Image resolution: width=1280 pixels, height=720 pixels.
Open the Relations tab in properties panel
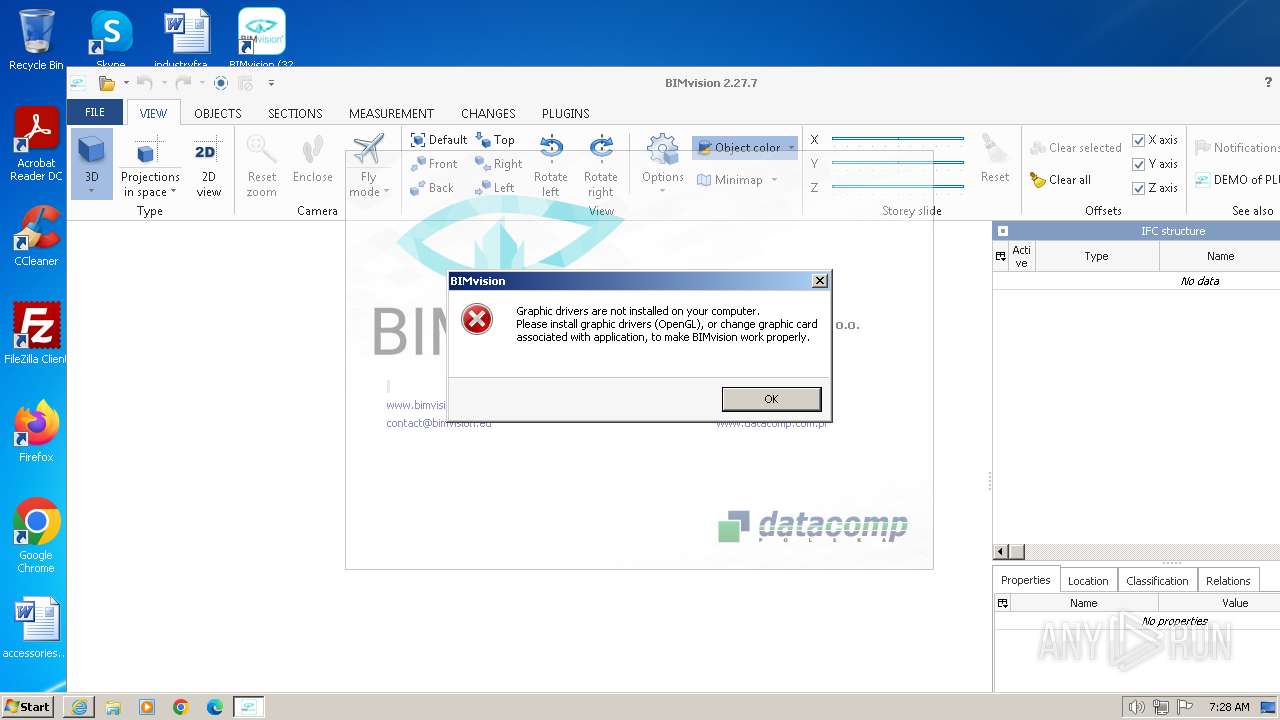pyautogui.click(x=1228, y=581)
